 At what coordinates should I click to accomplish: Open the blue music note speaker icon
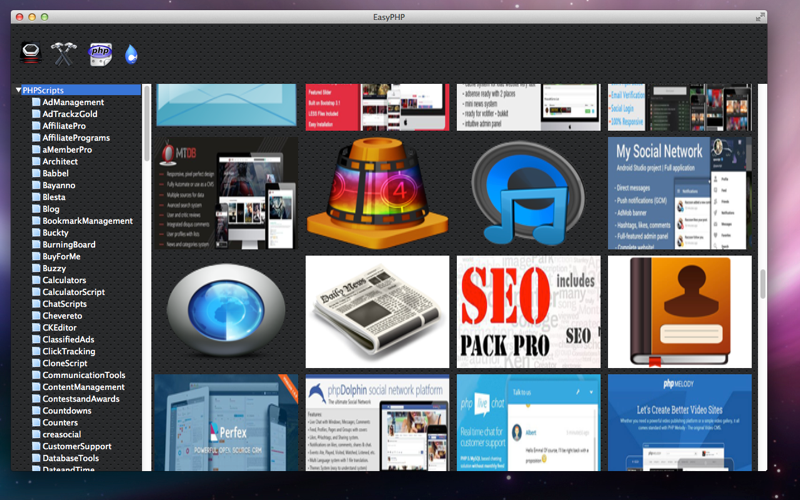click(529, 193)
